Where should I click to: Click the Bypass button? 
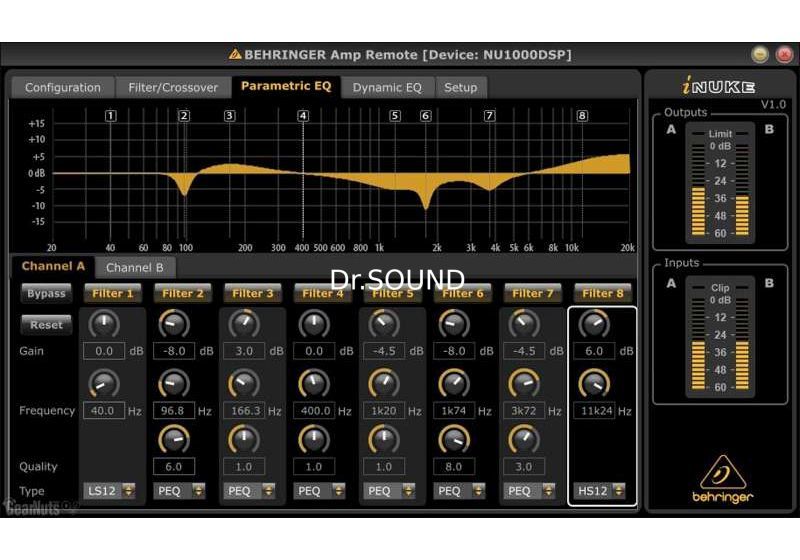(x=46, y=293)
